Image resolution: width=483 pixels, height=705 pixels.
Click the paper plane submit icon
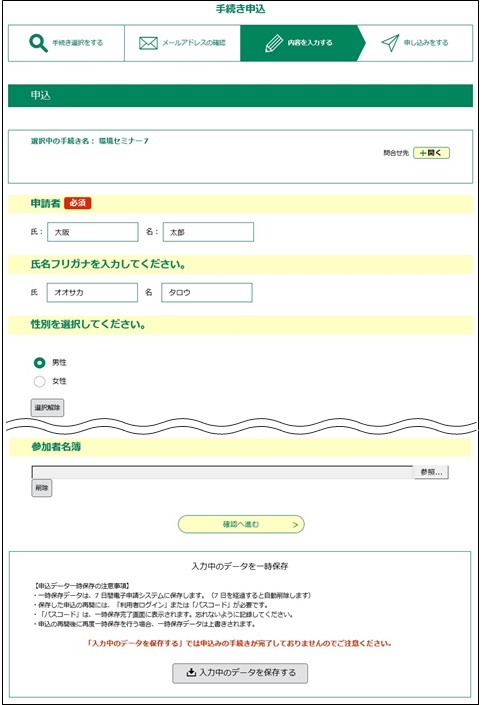click(x=390, y=43)
